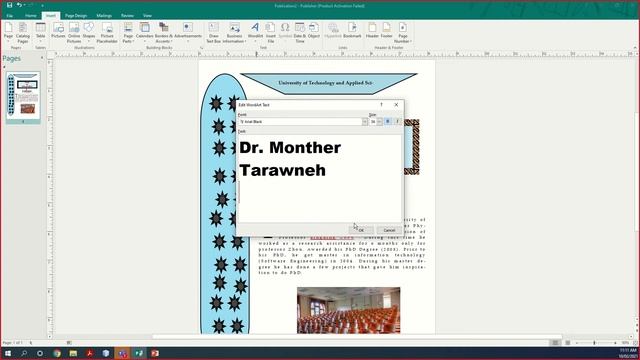The width and height of the screenshot is (640, 360).
Task: Open Adobe Acrobat from the taskbar
Action: (x=89, y=353)
